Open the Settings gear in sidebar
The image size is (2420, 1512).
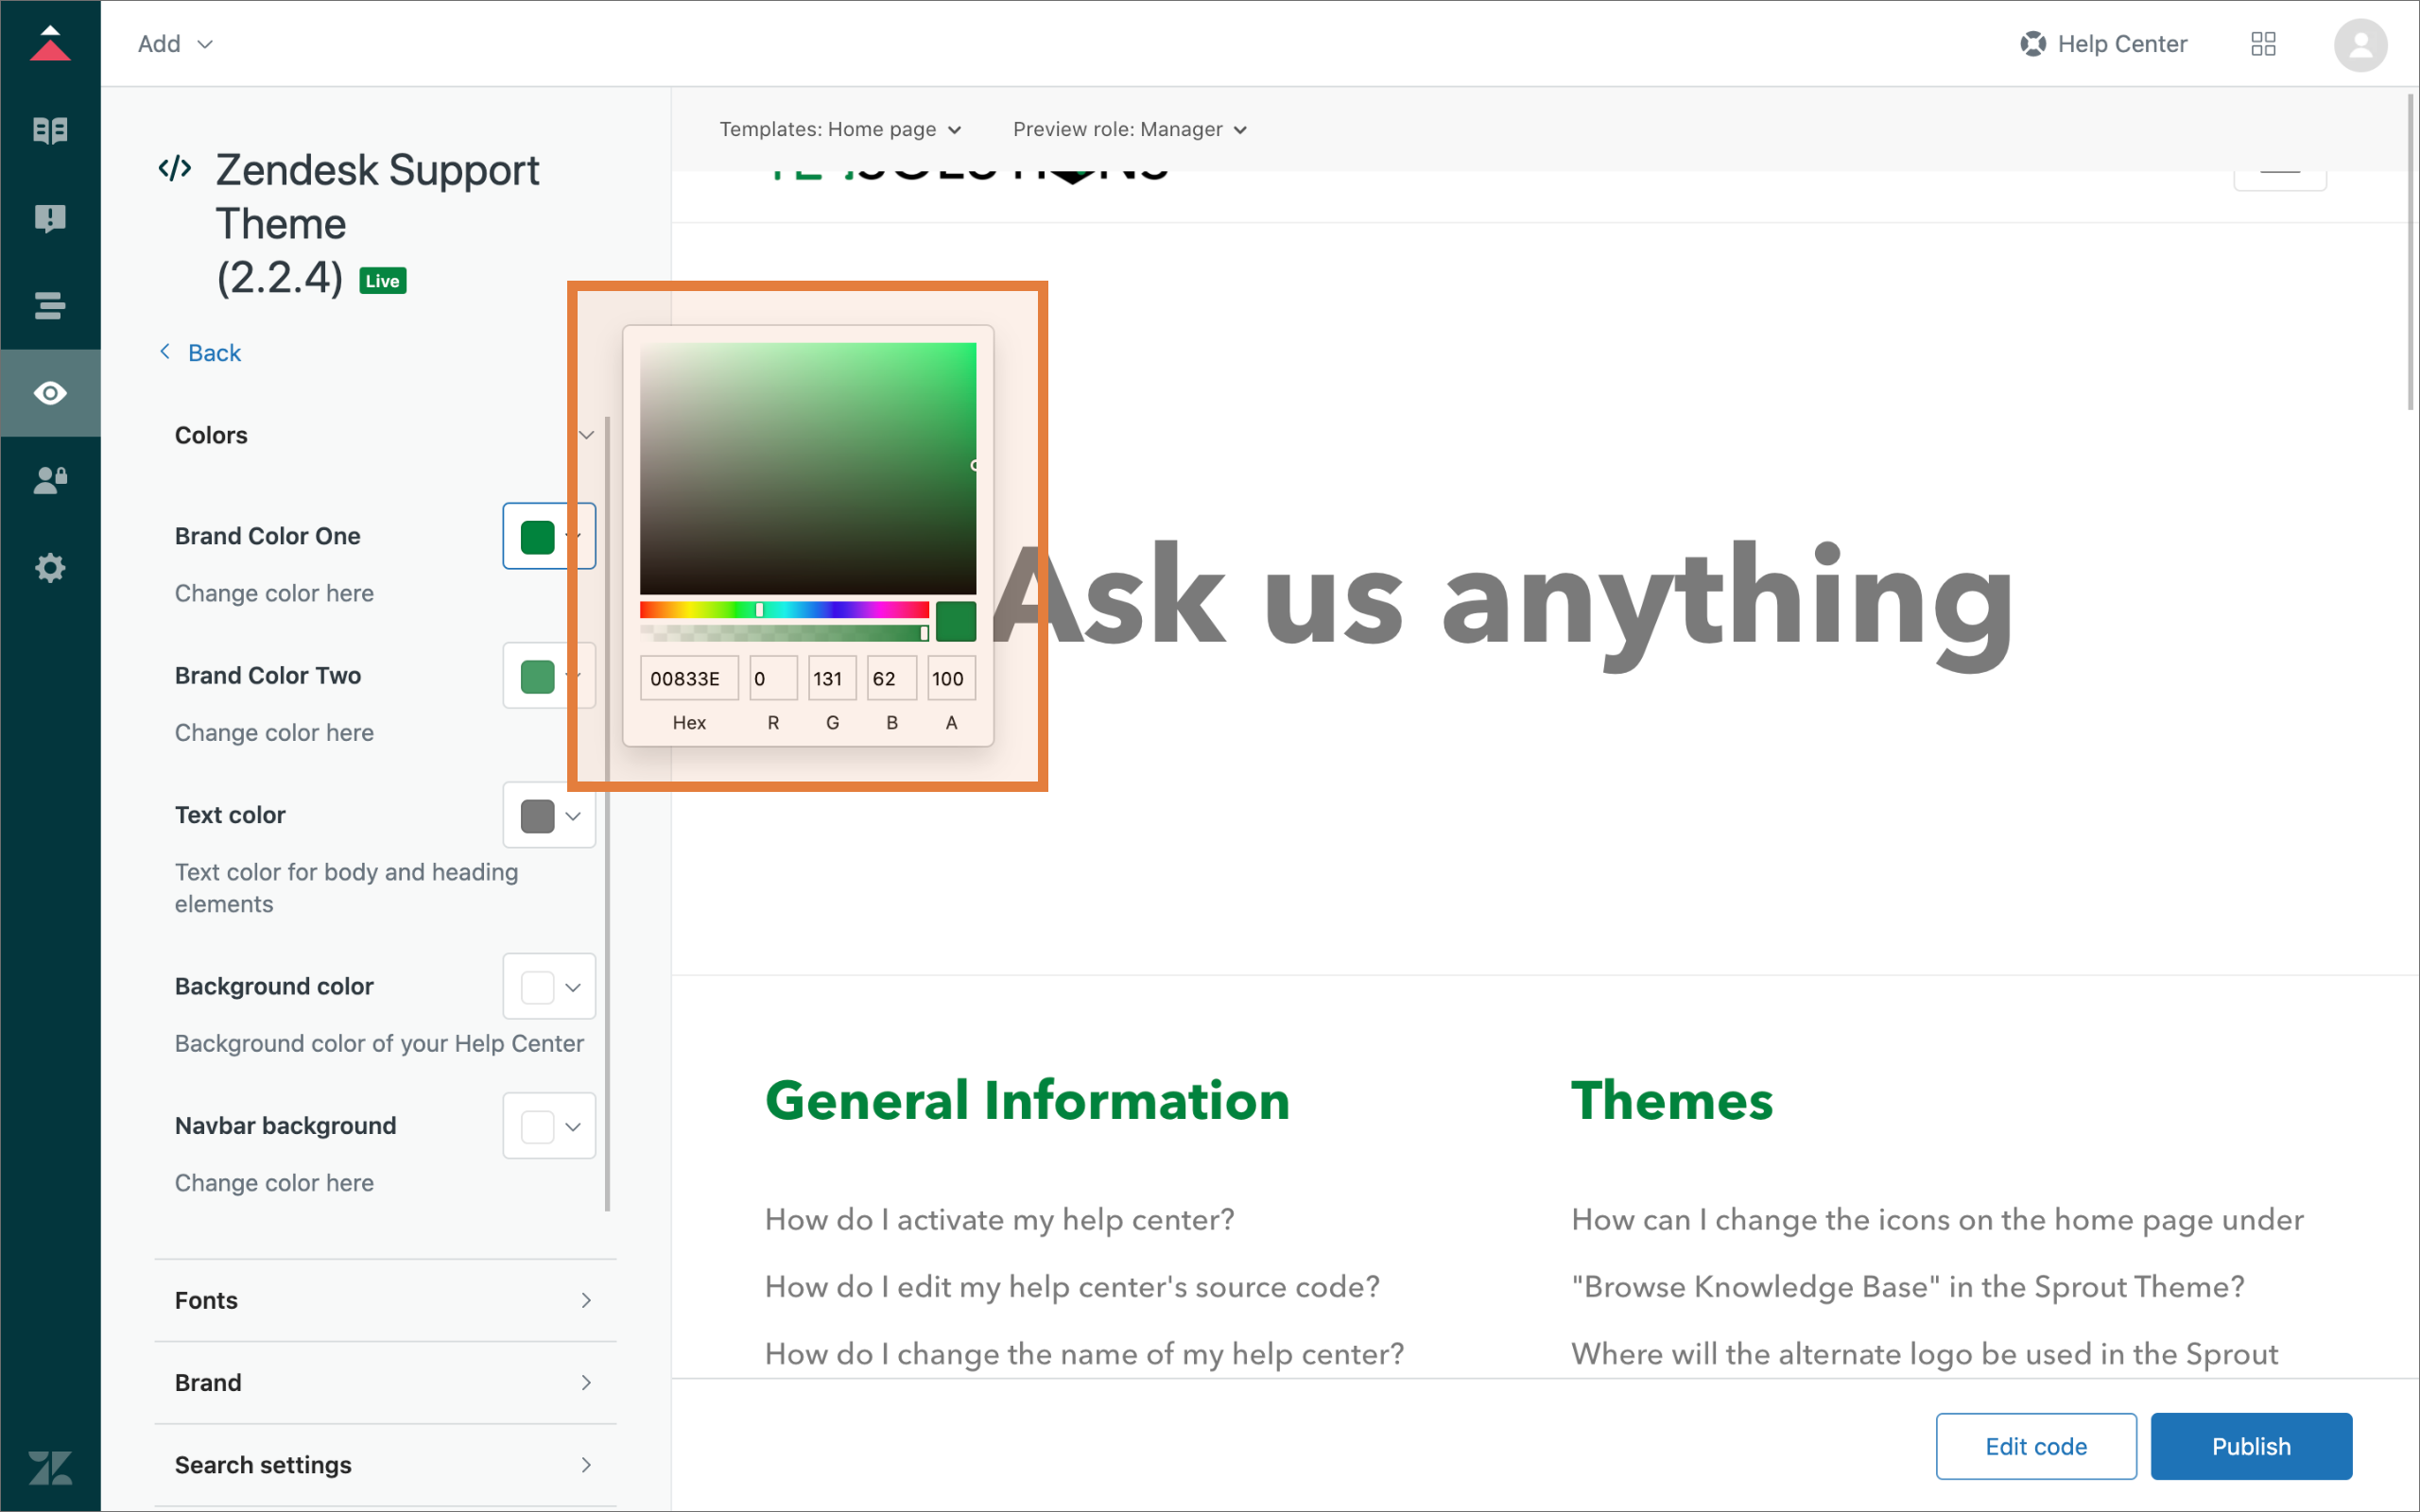pos(50,568)
